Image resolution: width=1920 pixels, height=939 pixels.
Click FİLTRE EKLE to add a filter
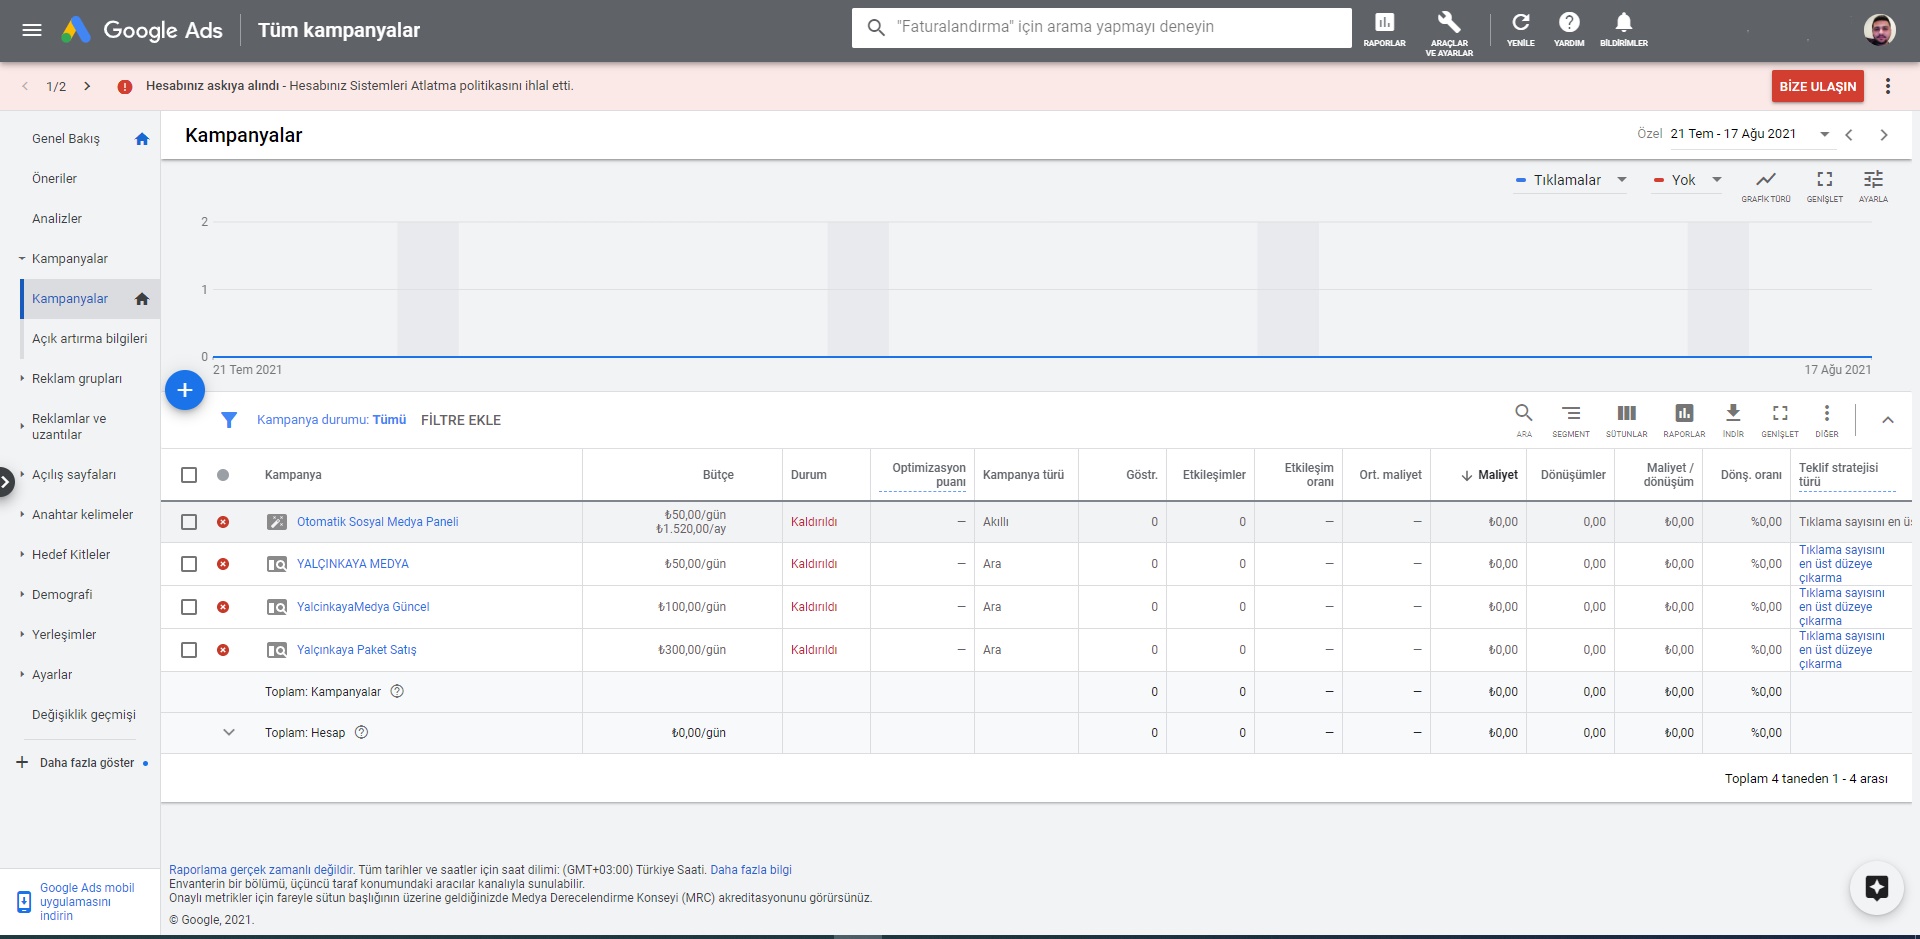click(x=461, y=420)
